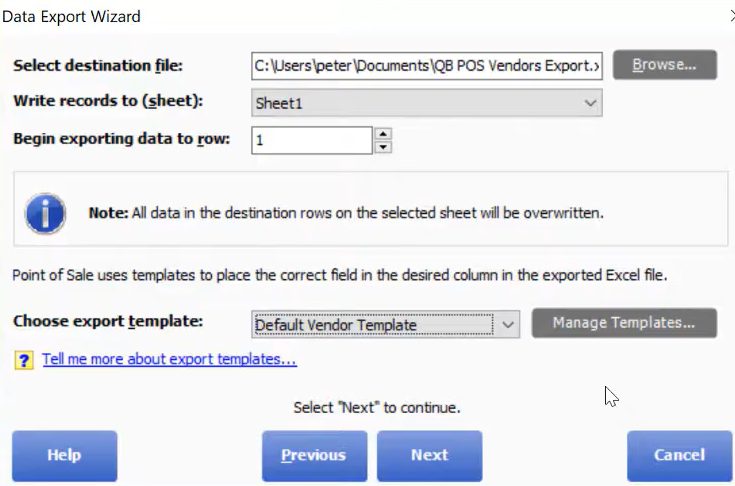
Task: Decrease the starting row with down arrow
Action: click(x=383, y=147)
